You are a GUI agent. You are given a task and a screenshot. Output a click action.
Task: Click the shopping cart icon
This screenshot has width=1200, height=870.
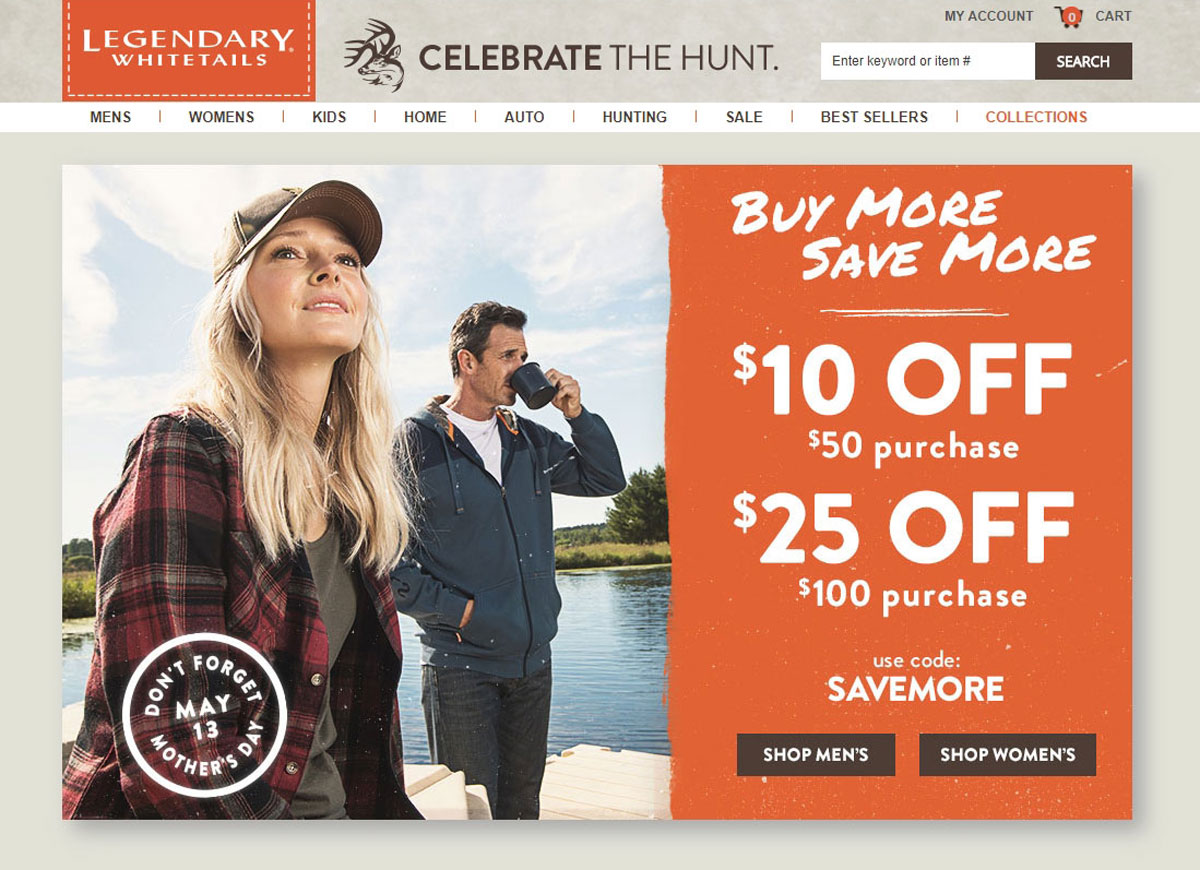(1069, 16)
